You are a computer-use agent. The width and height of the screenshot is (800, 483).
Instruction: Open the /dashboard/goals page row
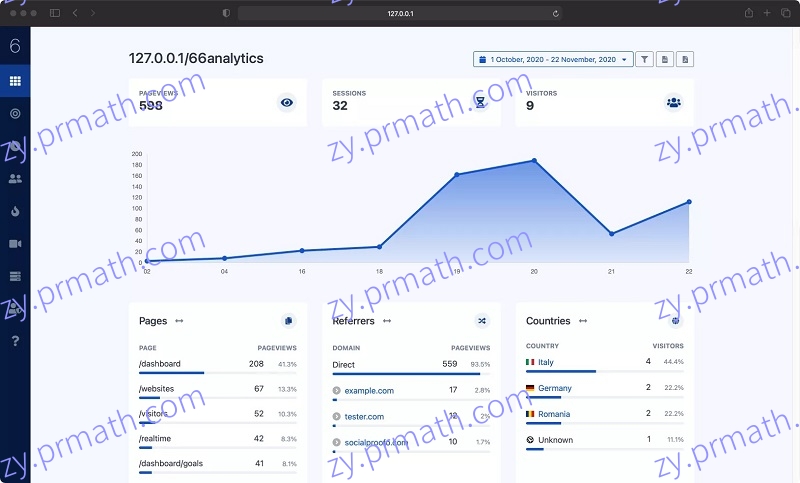[x=217, y=467]
